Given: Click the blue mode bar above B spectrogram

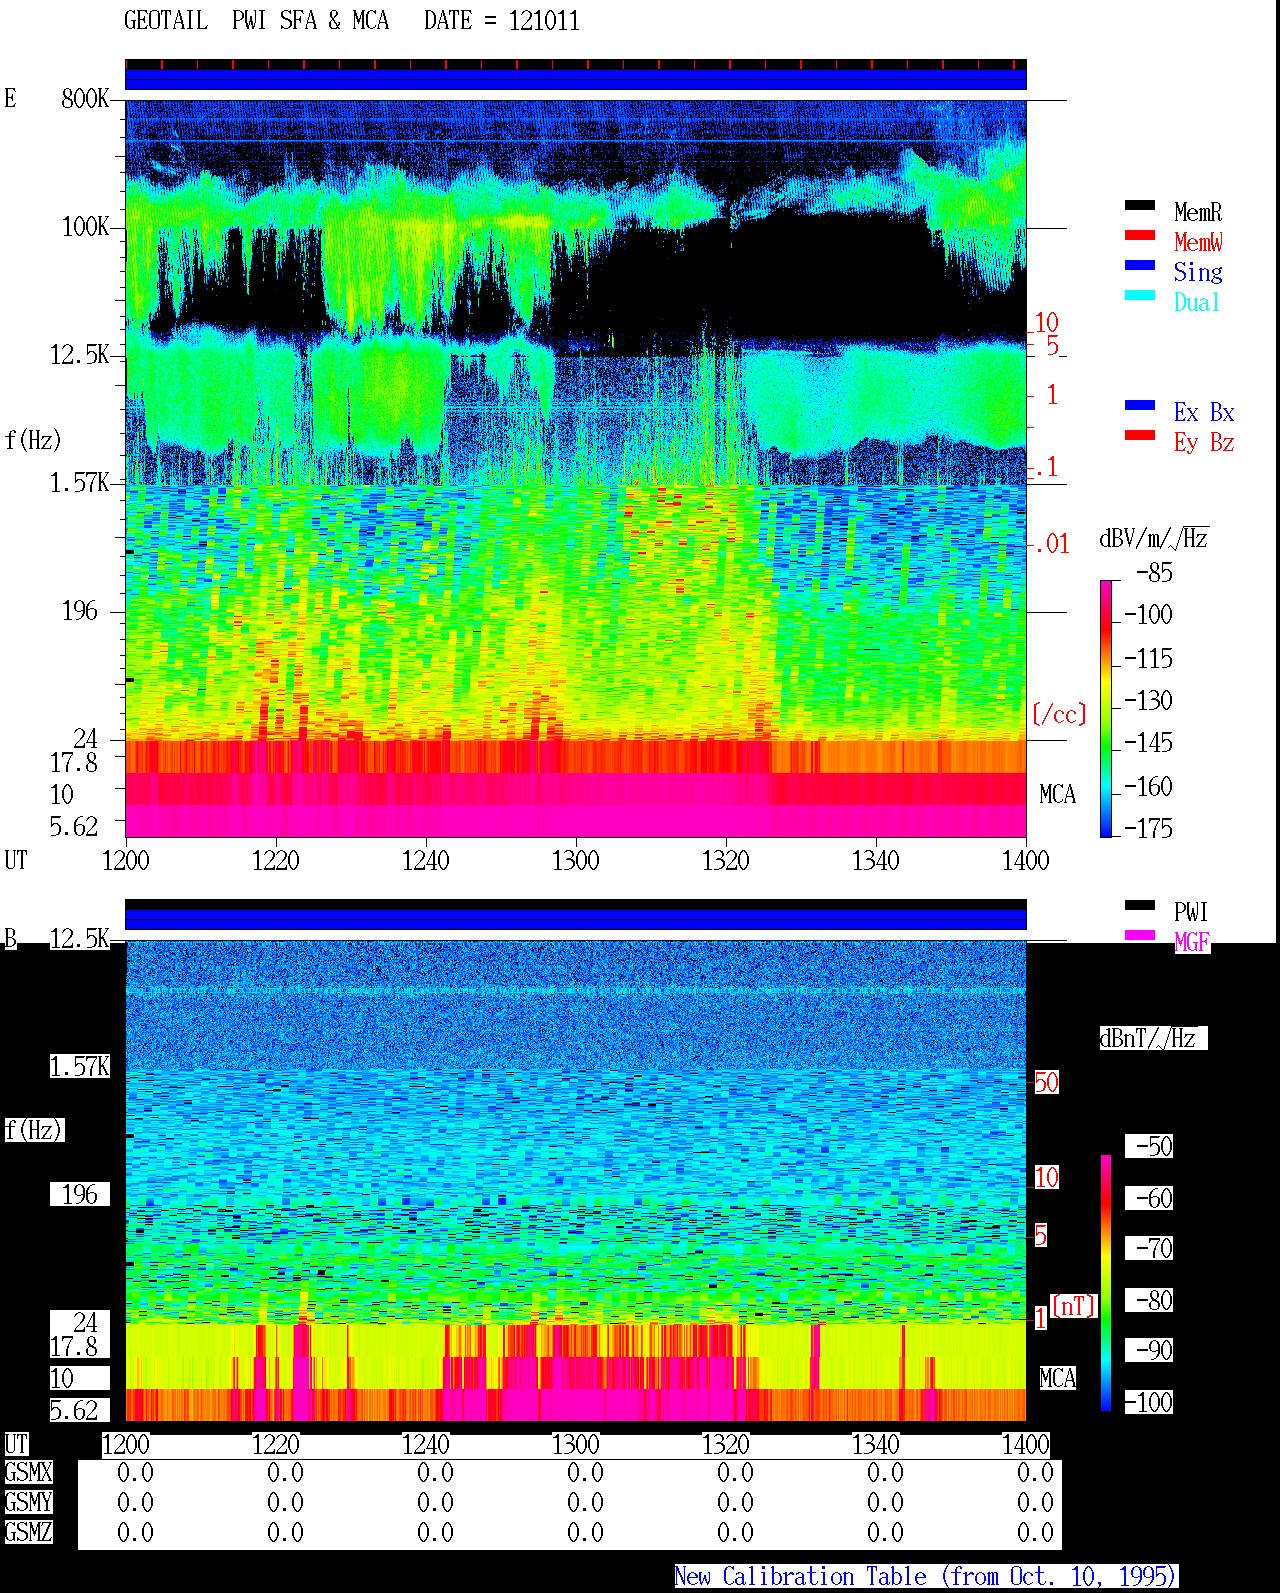Looking at the screenshot, I should 576,919.
